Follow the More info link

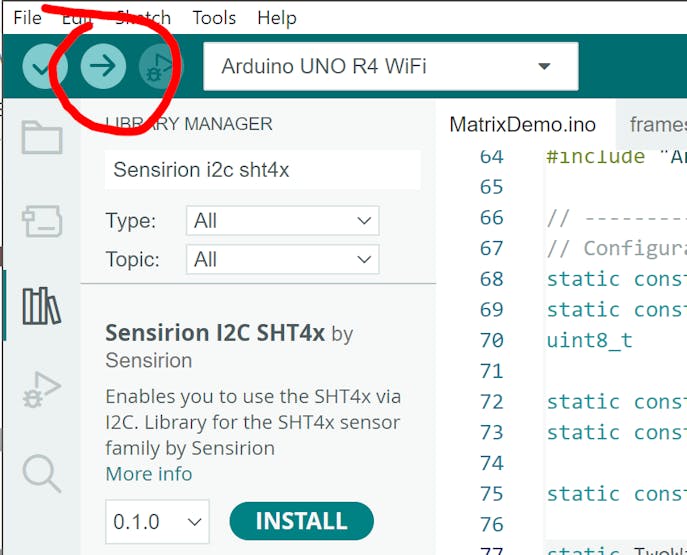pyautogui.click(x=149, y=474)
